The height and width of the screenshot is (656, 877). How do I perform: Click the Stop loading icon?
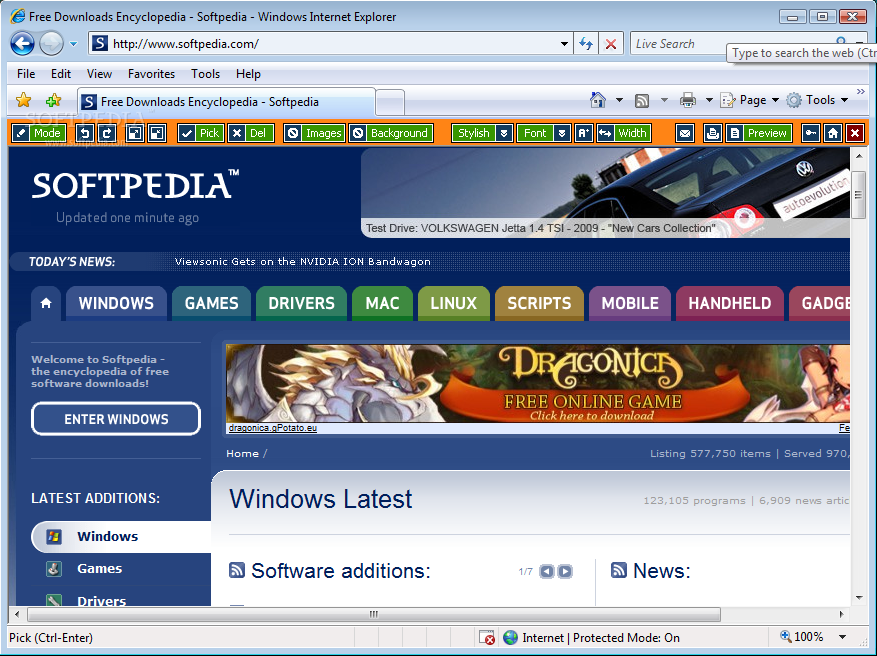click(x=611, y=44)
